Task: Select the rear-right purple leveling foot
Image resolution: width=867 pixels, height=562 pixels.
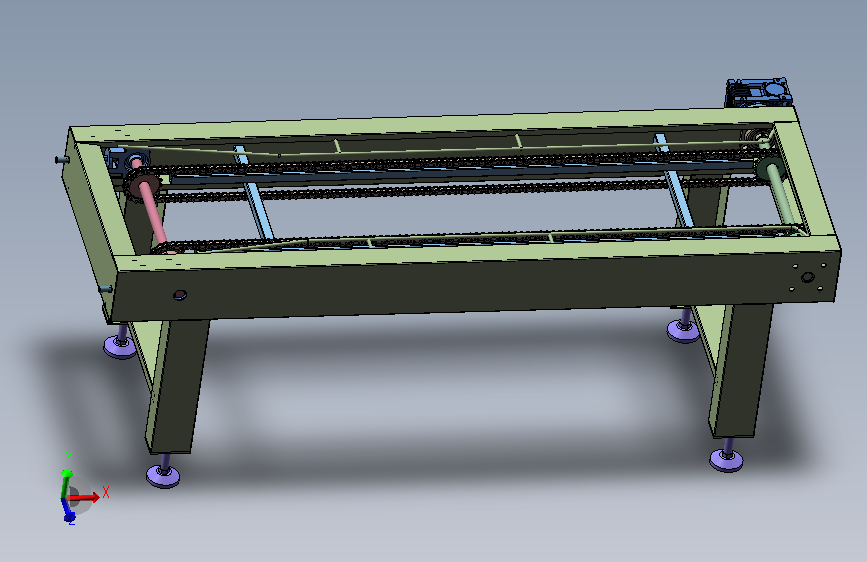Action: [683, 326]
